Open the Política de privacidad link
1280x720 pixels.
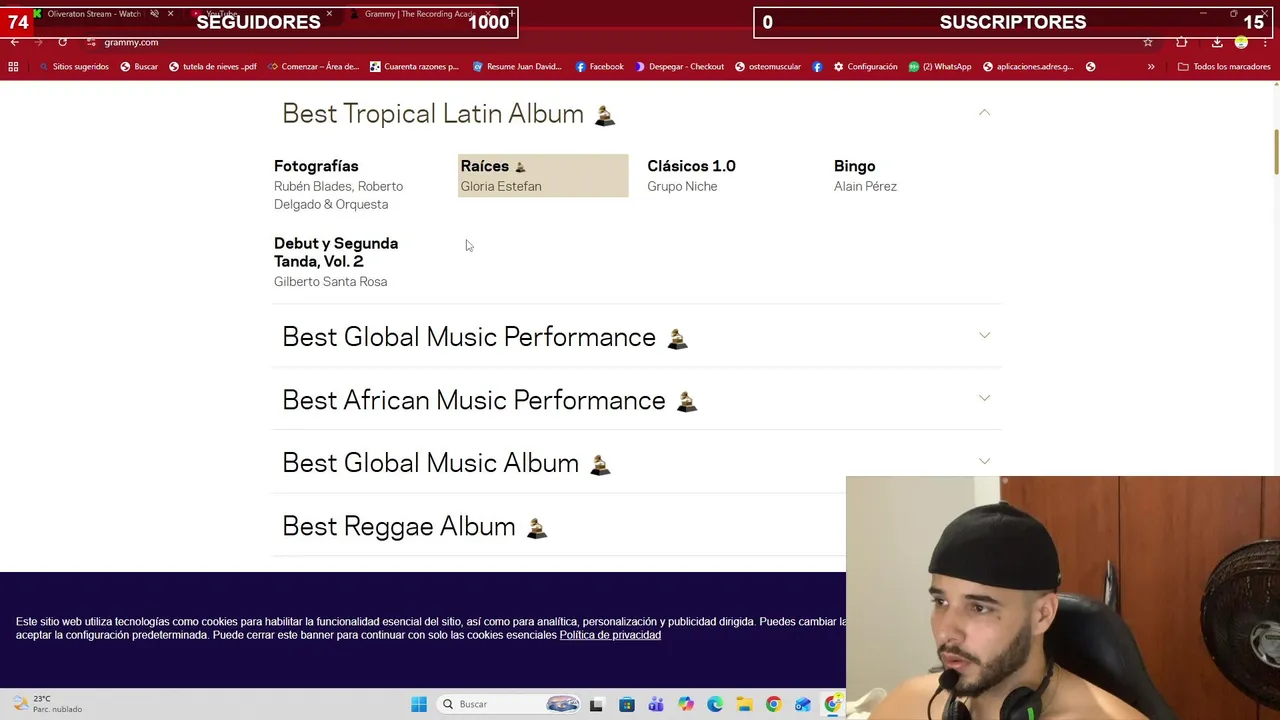click(x=610, y=635)
